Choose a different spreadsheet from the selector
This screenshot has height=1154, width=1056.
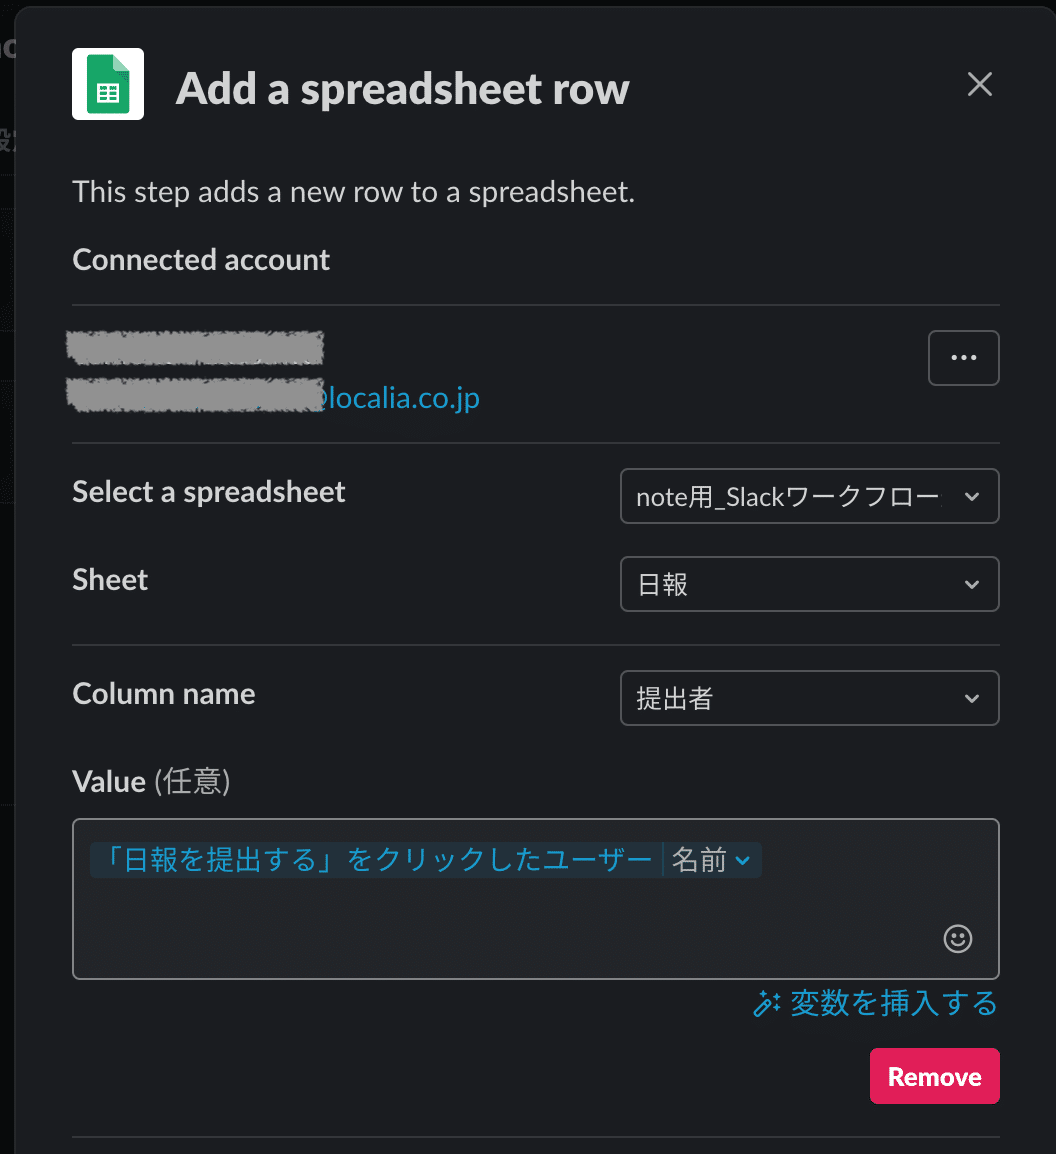809,496
